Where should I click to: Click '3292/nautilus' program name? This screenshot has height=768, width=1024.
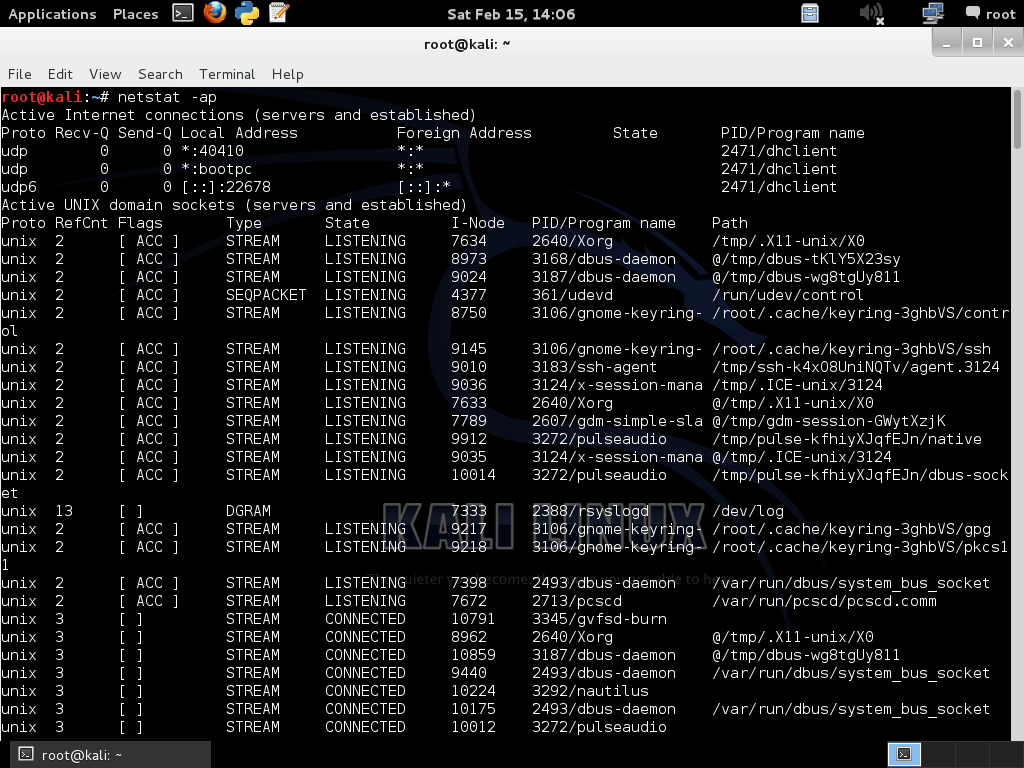click(590, 691)
